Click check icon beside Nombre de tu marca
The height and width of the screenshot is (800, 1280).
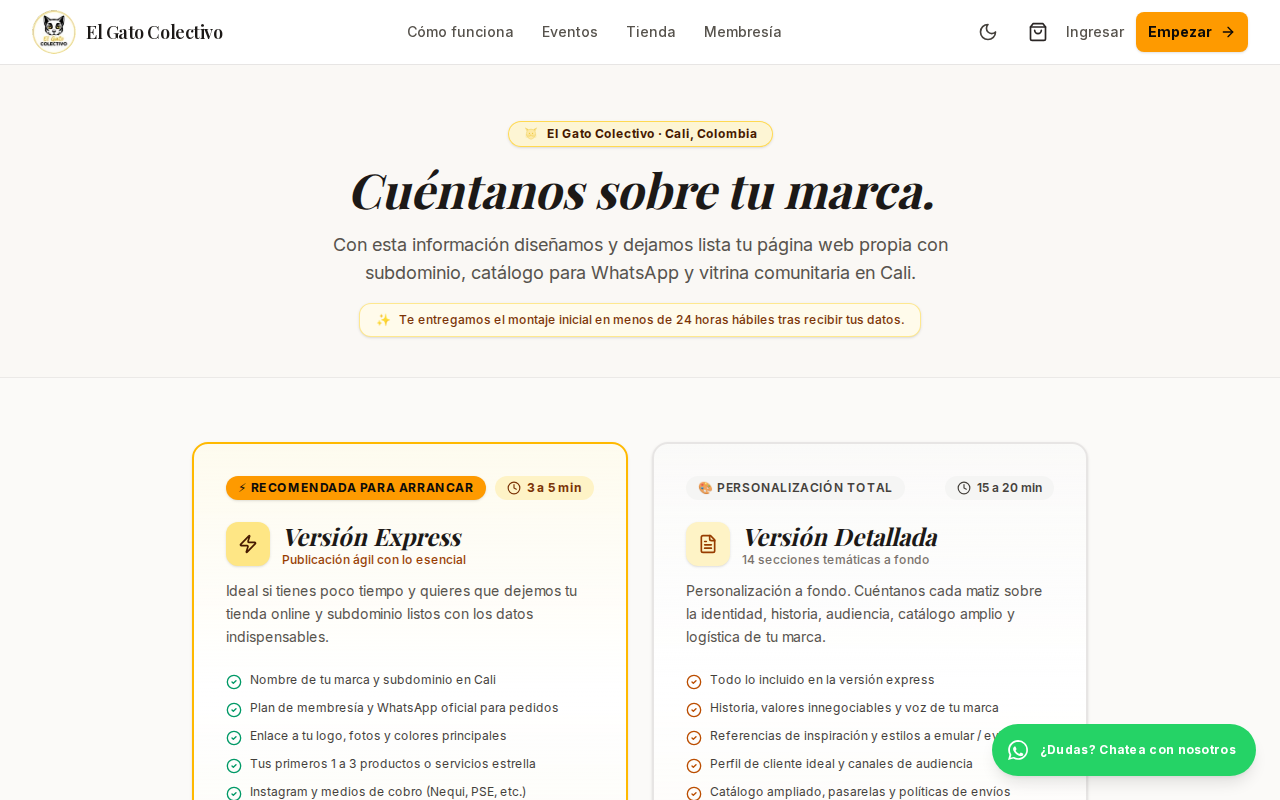pyautogui.click(x=234, y=682)
